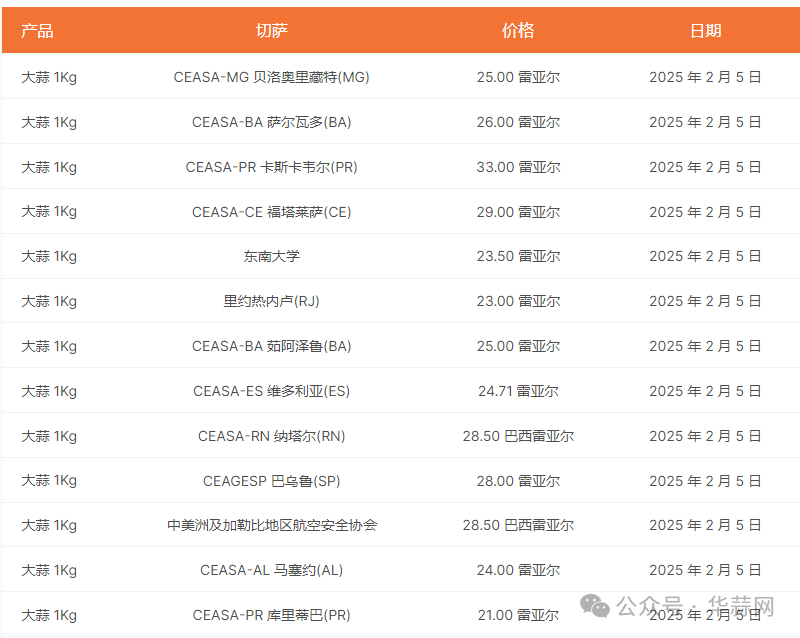Select cell CEASA-RN 纳塔尔(RN)
The width and height of the screenshot is (800, 638).
[271, 436]
